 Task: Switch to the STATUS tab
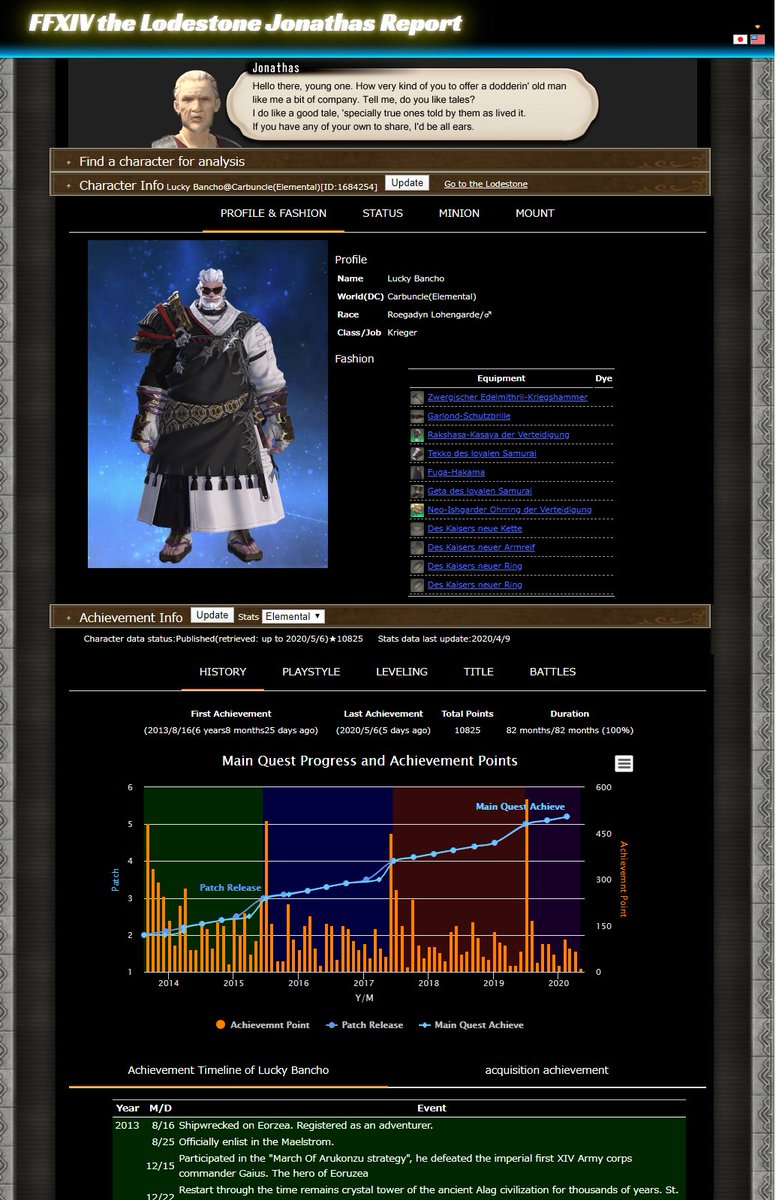[x=382, y=214]
